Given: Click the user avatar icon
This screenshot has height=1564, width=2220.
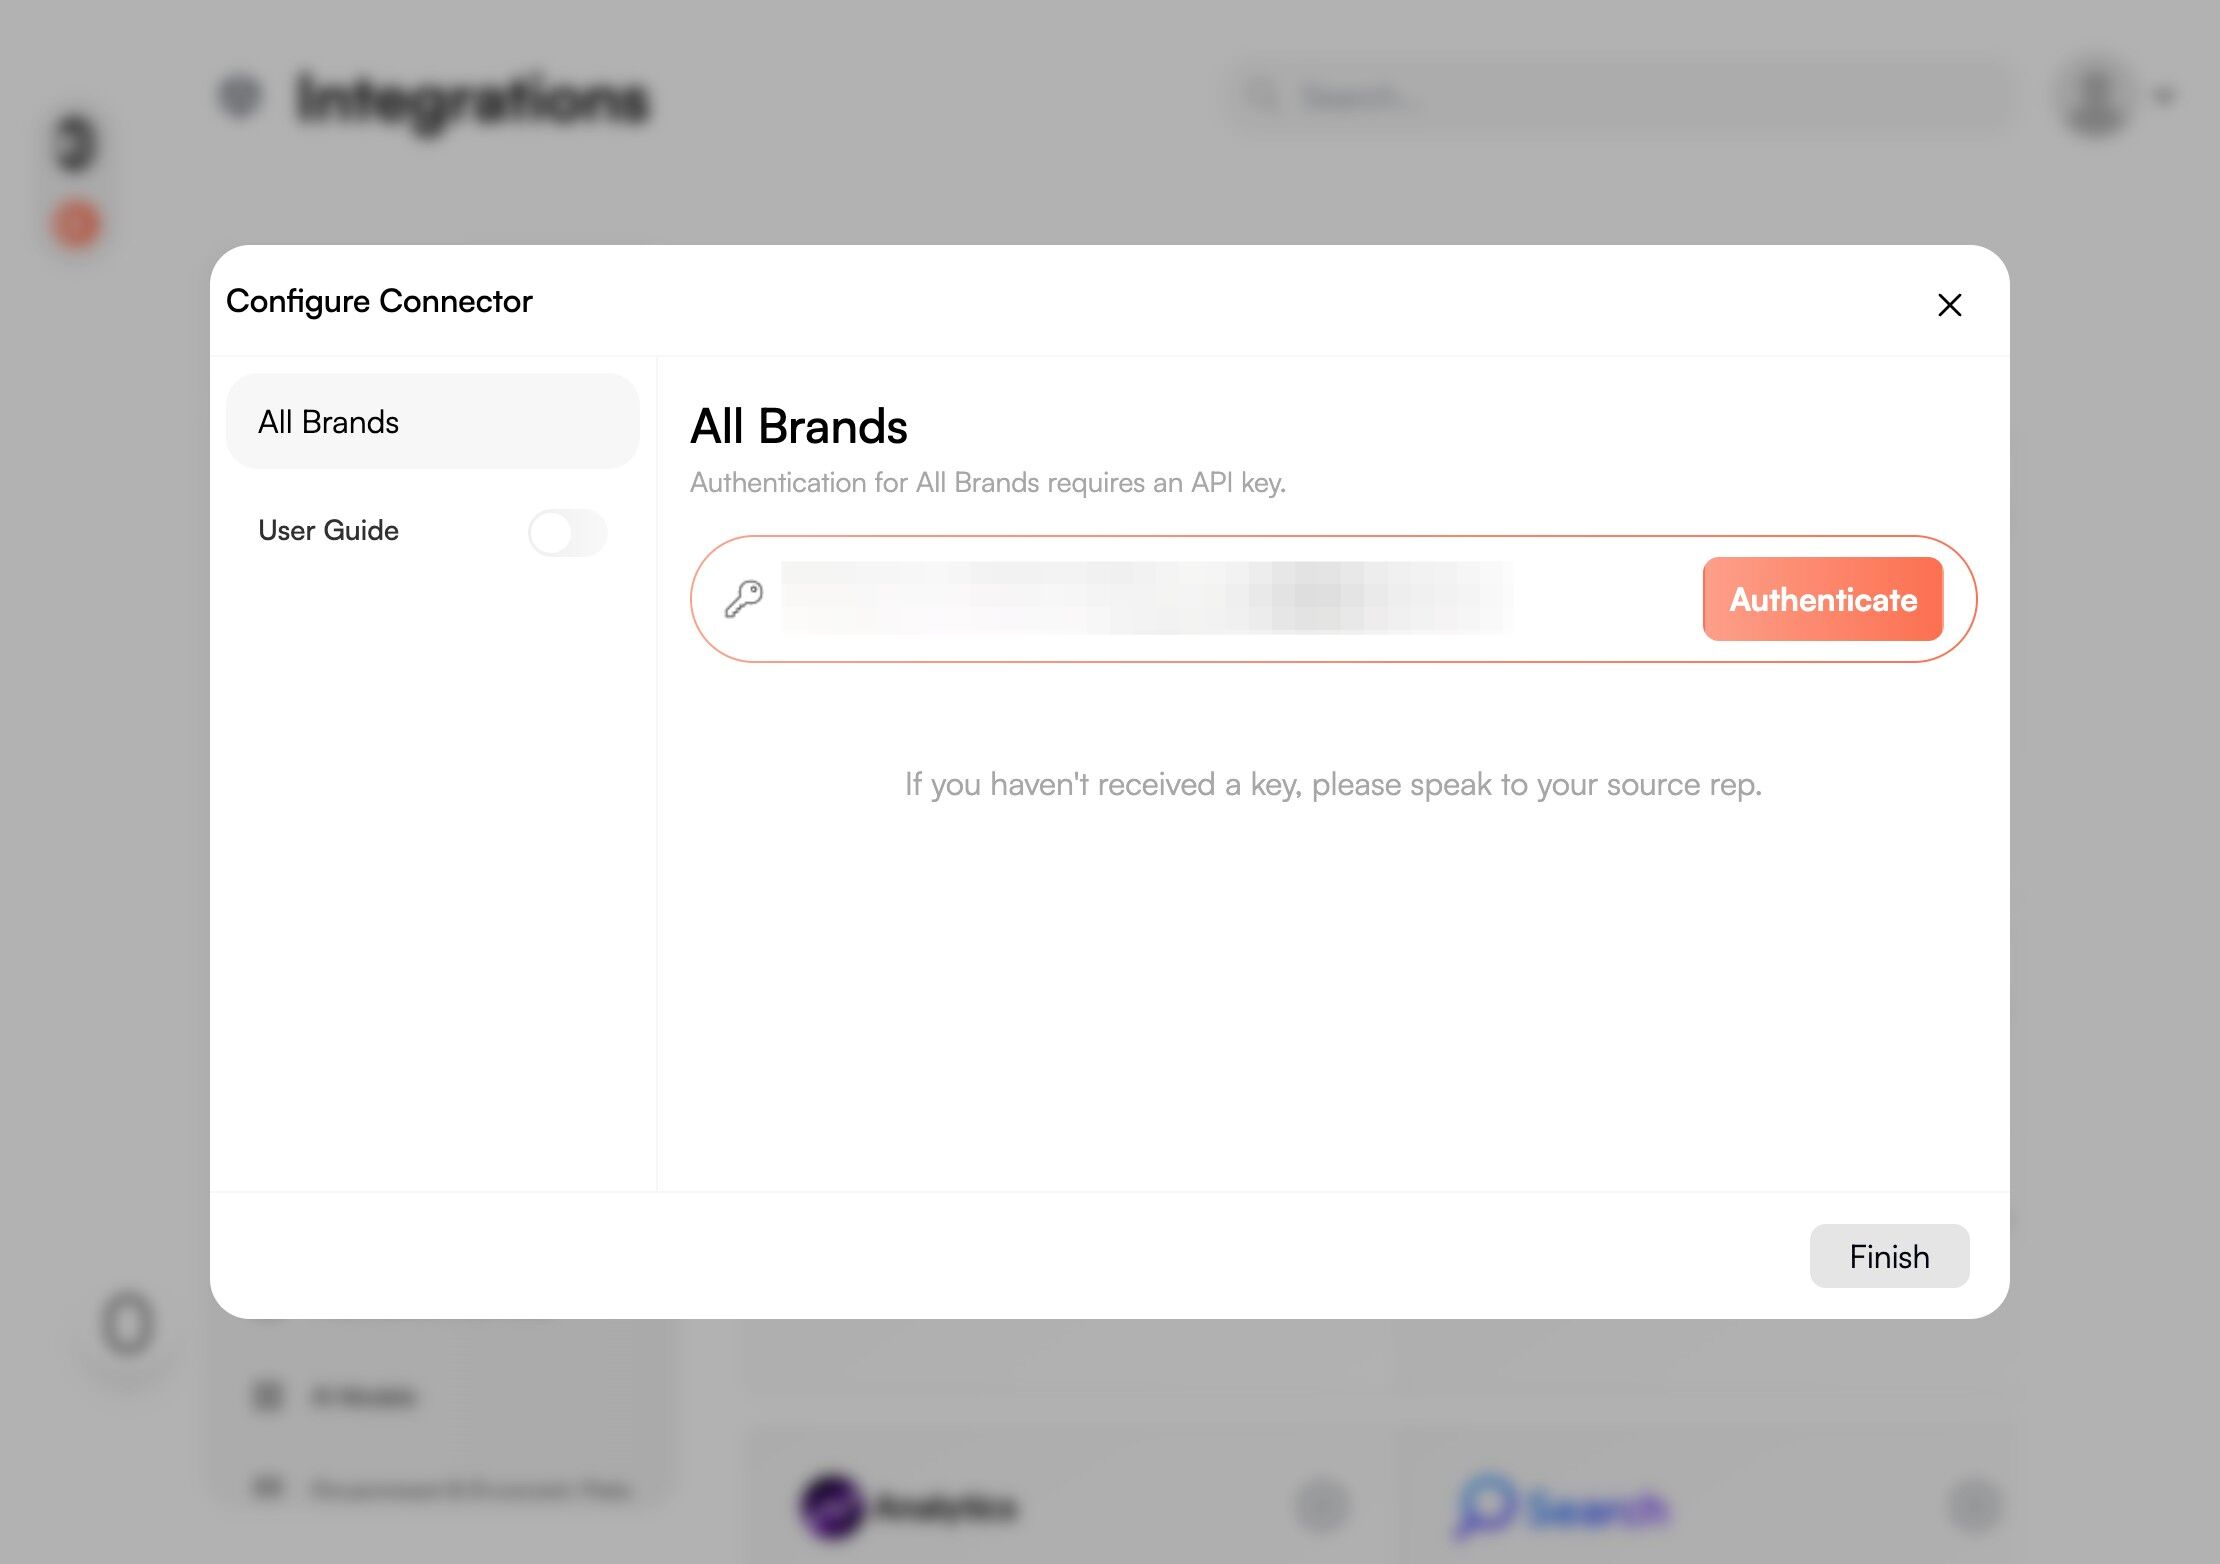Looking at the screenshot, I should 2094,98.
